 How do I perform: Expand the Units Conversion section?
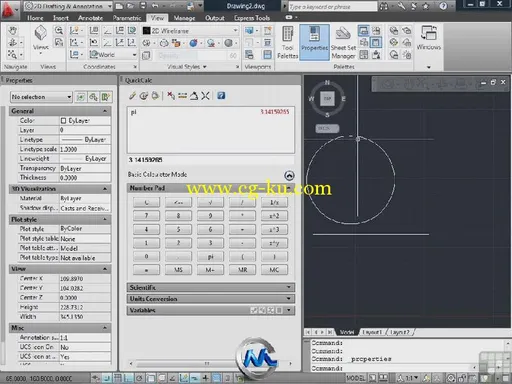(211, 299)
